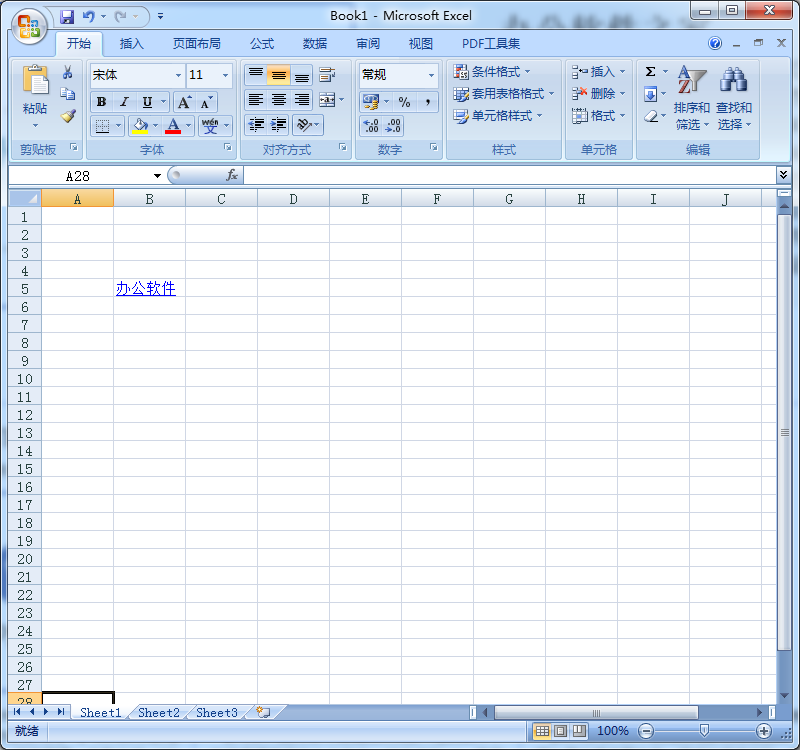Merge and center cells icon
The width and height of the screenshot is (800, 750).
[x=327, y=99]
